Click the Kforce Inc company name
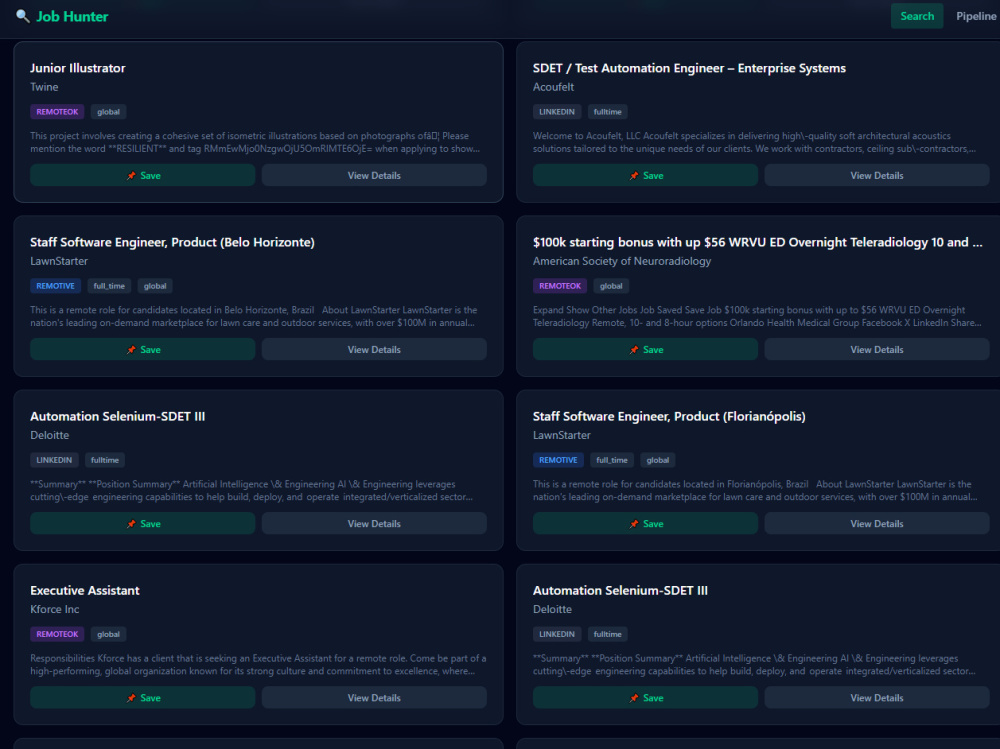Viewport: 1000px width, 749px height. point(55,609)
